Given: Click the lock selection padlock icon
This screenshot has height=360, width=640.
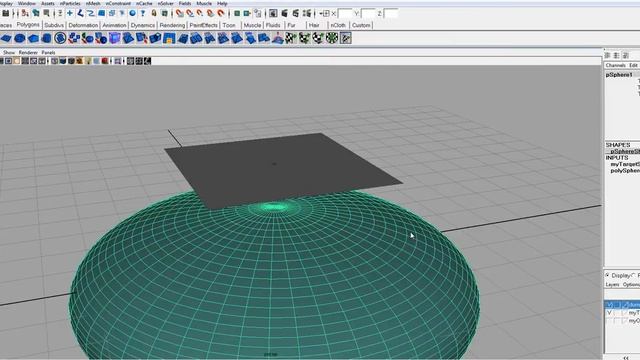Looking at the screenshot, I should tap(154, 13).
